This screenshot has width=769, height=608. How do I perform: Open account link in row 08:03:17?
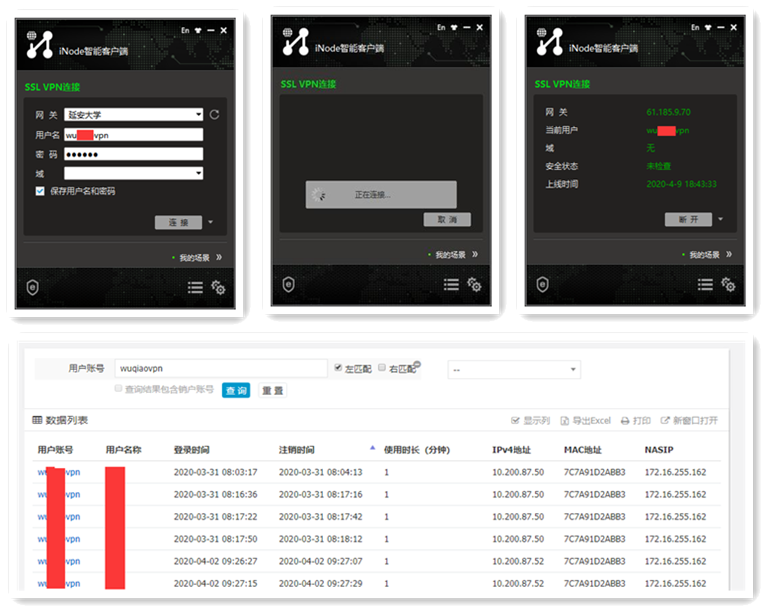59,472
